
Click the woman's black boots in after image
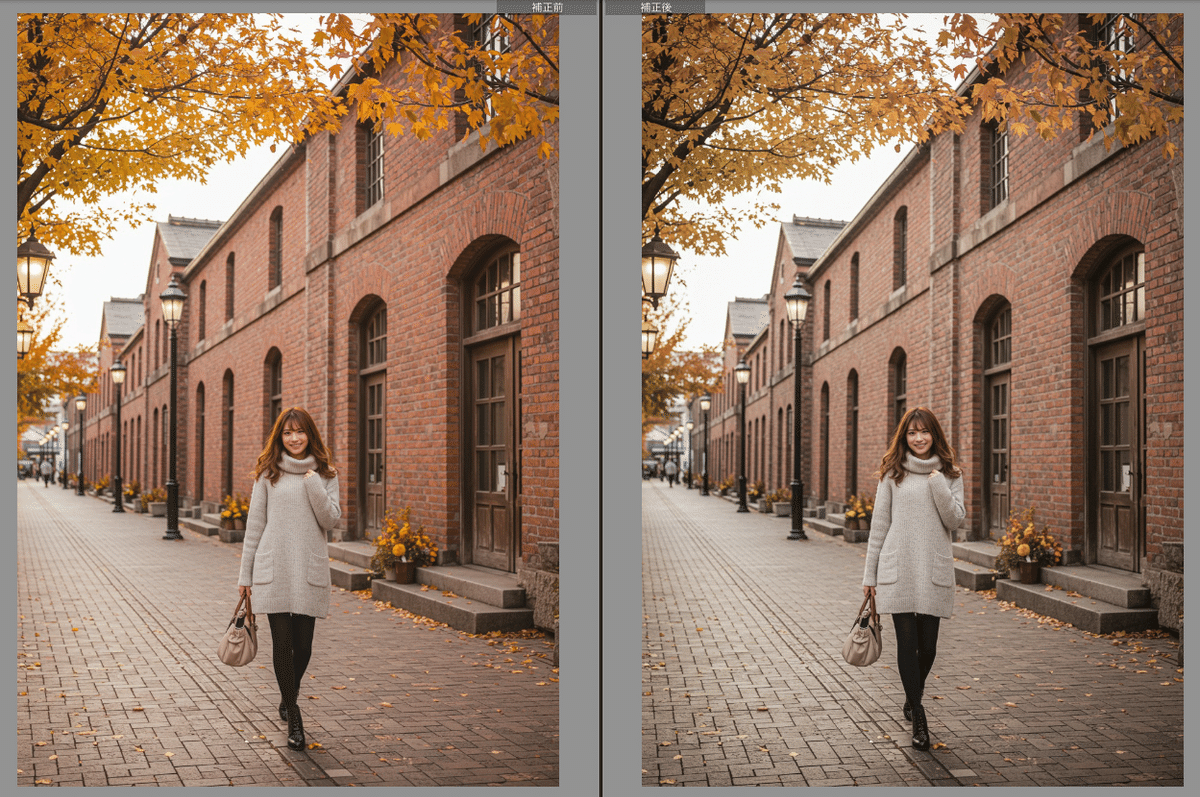pyautogui.click(x=918, y=728)
